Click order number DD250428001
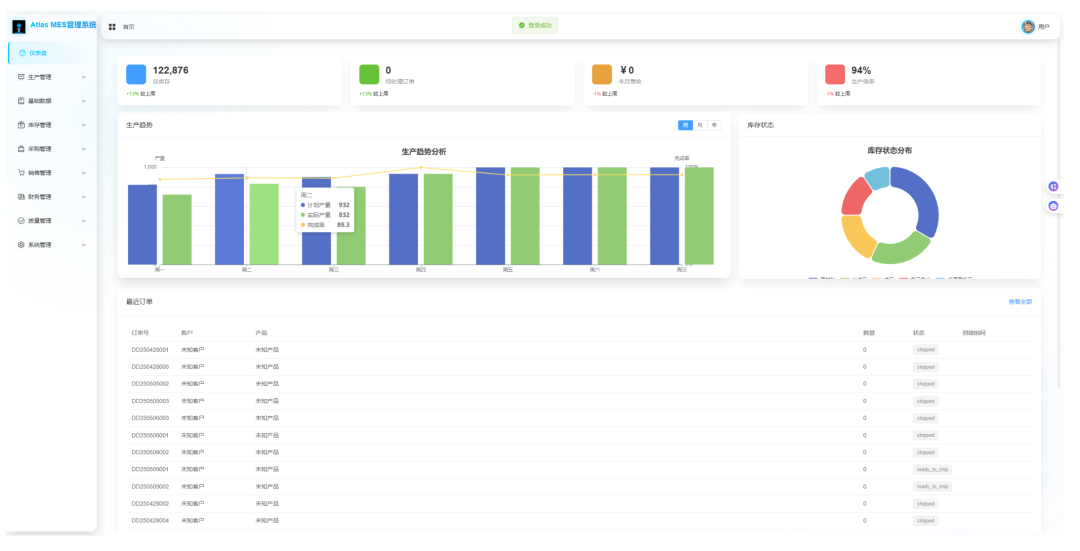 (x=150, y=350)
